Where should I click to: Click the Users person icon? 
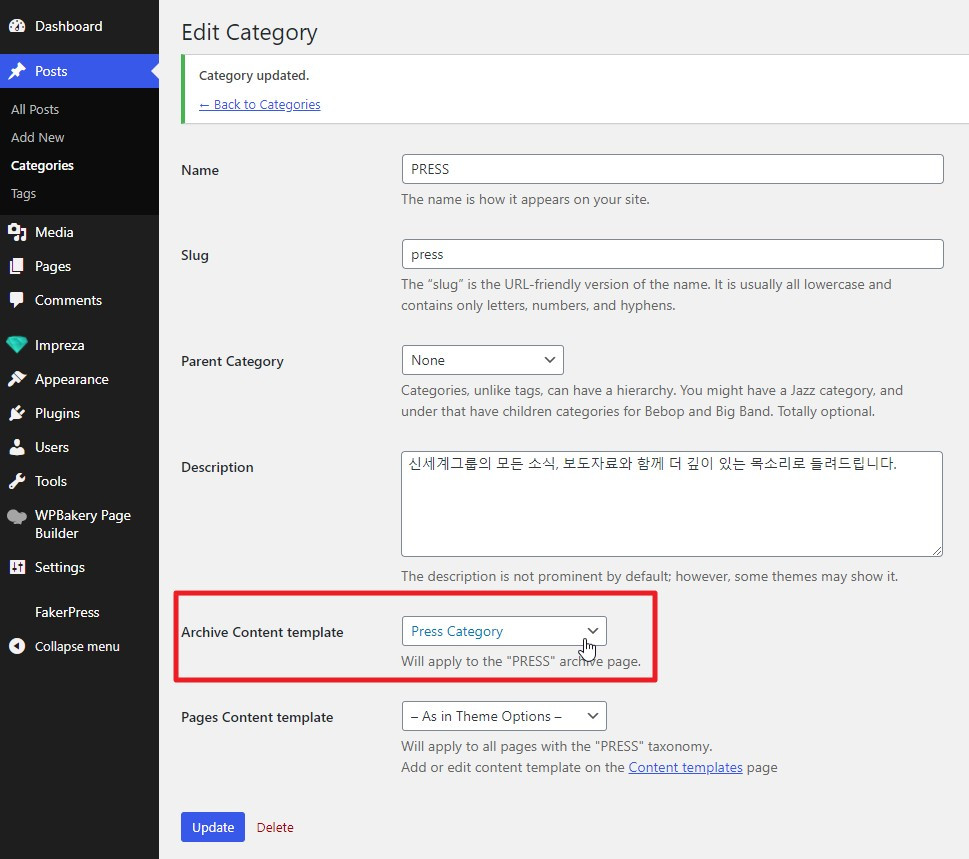pos(17,447)
